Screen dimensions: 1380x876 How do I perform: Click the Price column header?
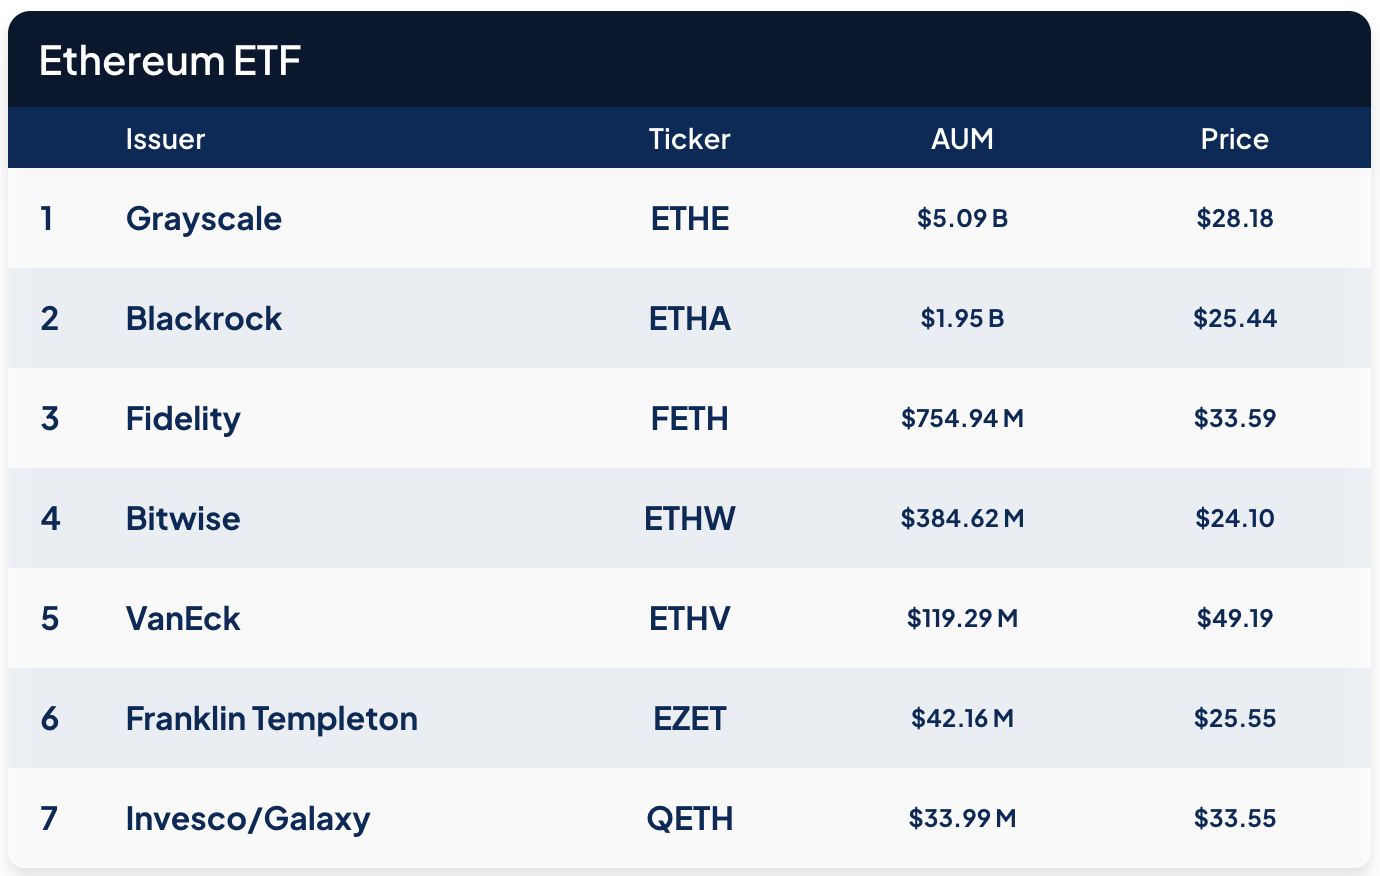(x=1234, y=139)
